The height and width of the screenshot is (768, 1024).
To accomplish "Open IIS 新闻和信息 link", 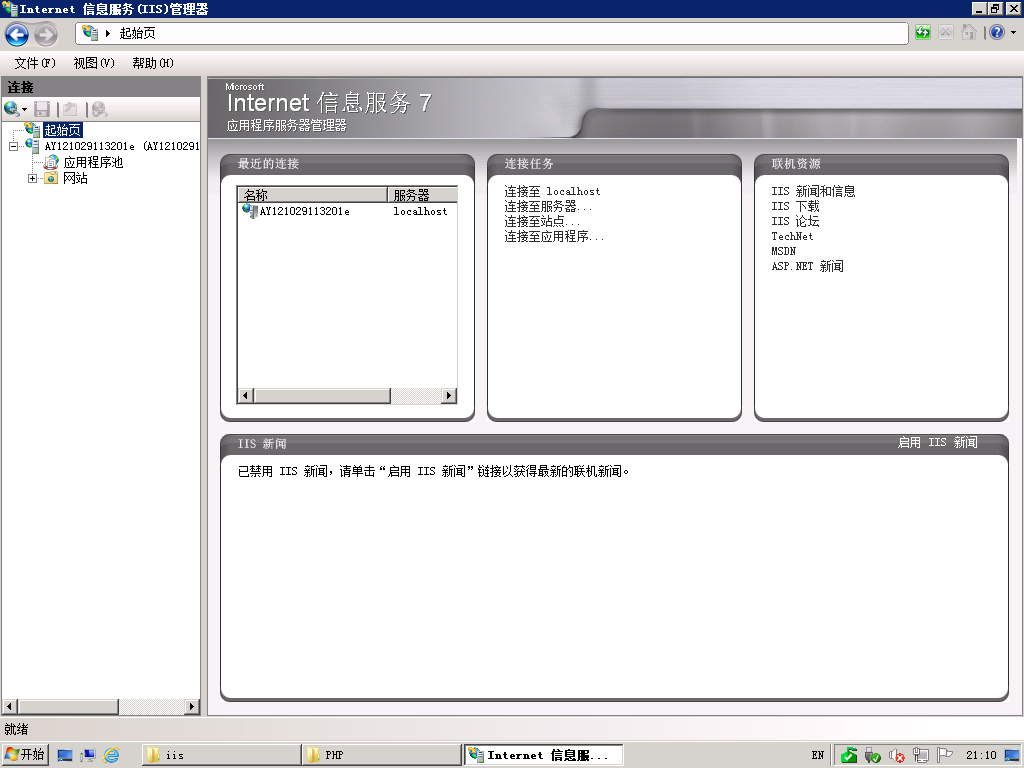I will click(813, 191).
